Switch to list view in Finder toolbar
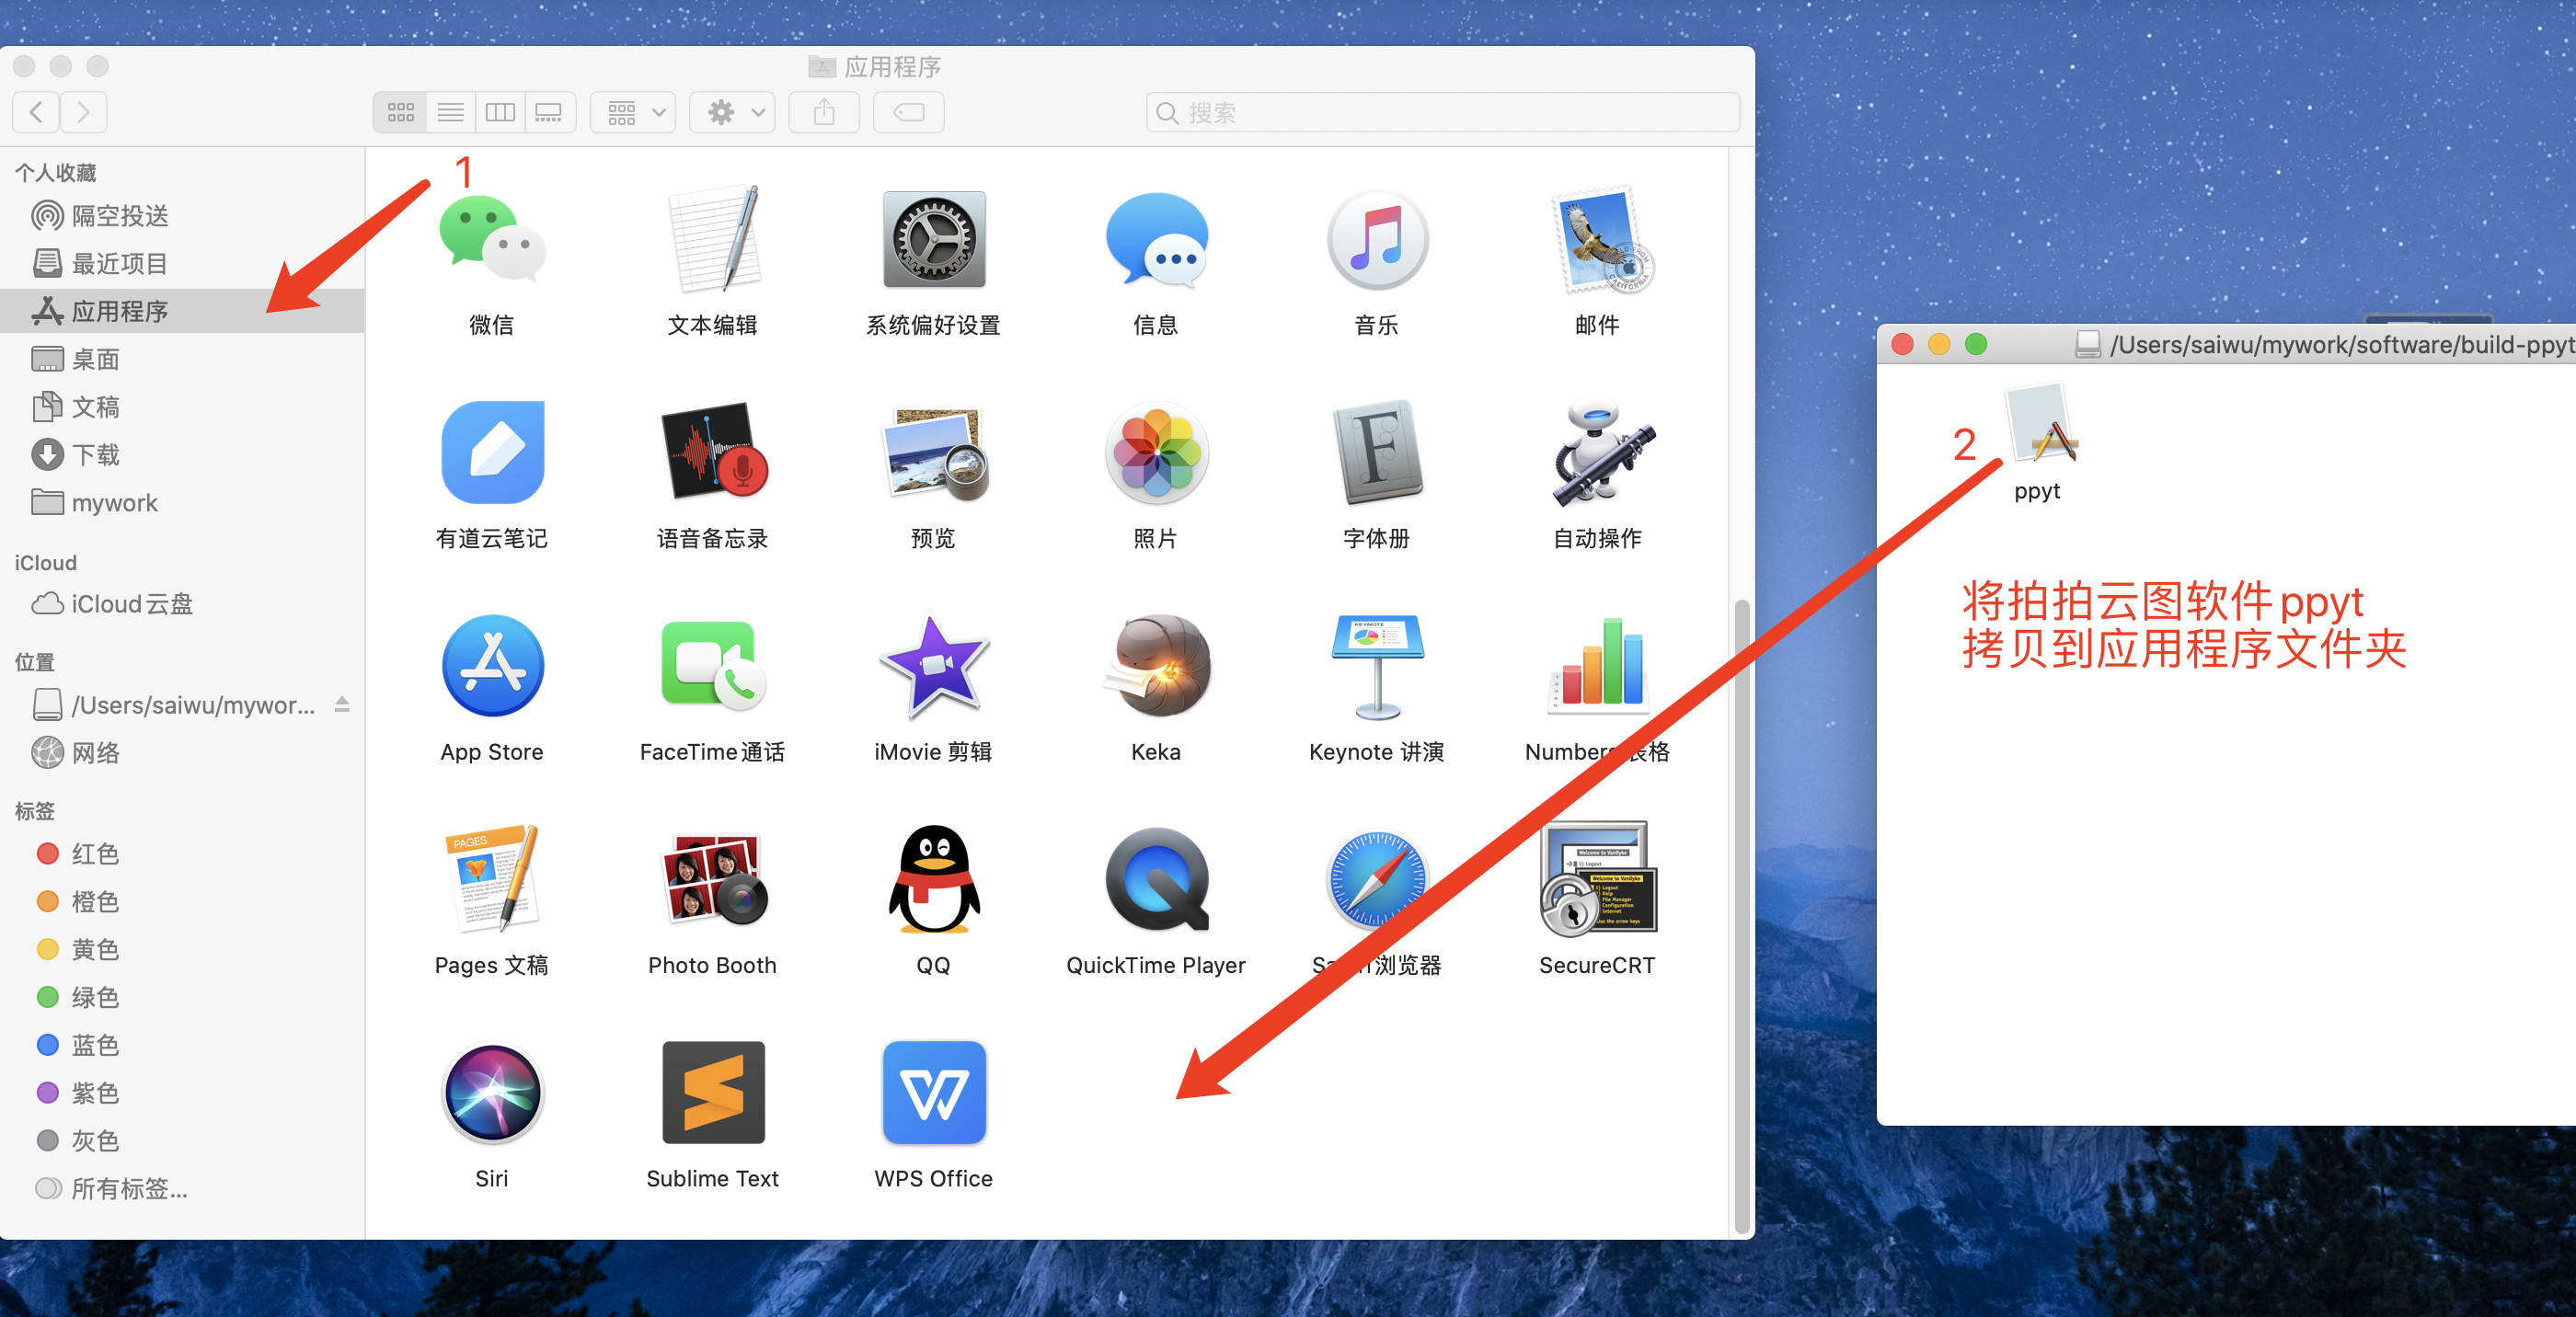The height and width of the screenshot is (1317, 2576). coord(450,112)
